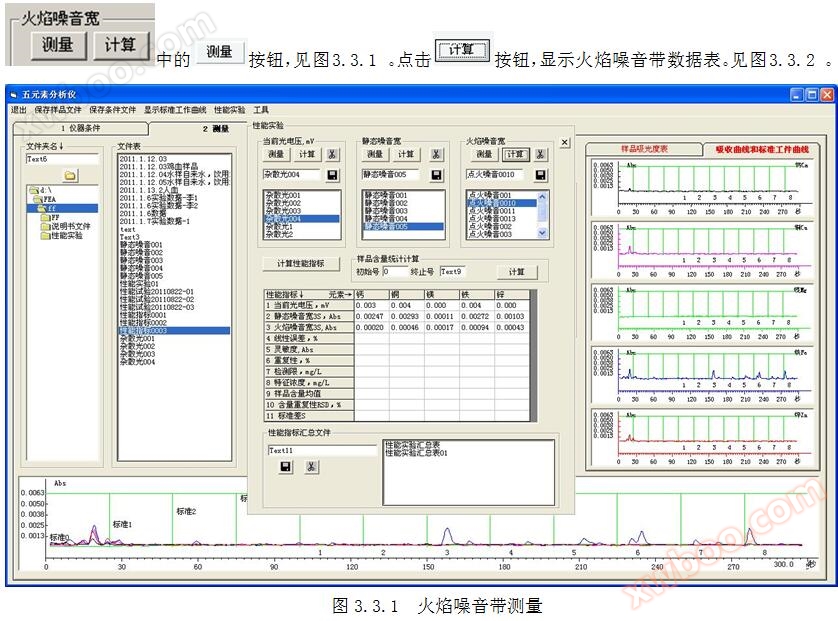Save the 性能指标汇总文件 with floppy icon
This screenshot has width=838, height=621.
coord(286,467)
